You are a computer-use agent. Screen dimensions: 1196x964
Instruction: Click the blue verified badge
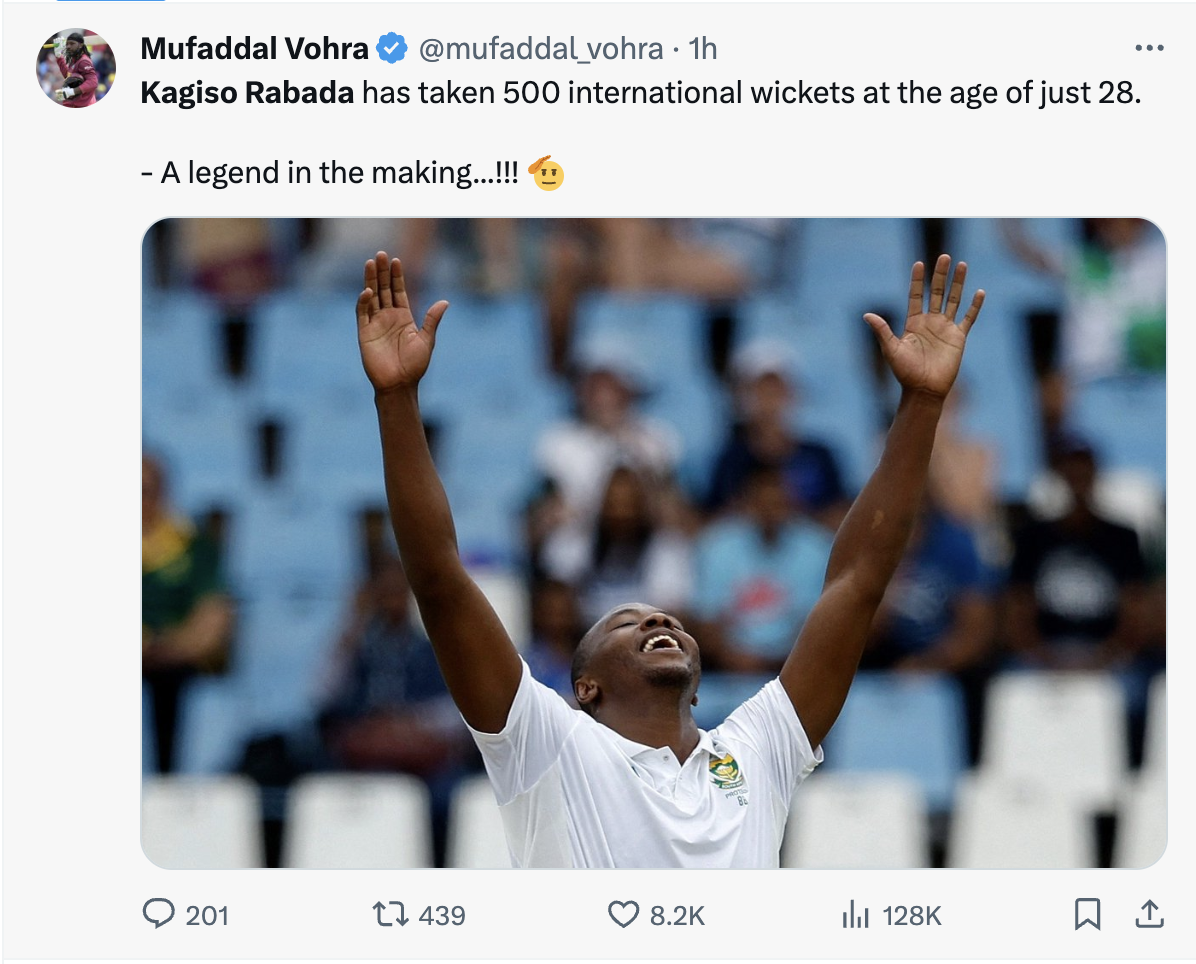[391, 48]
